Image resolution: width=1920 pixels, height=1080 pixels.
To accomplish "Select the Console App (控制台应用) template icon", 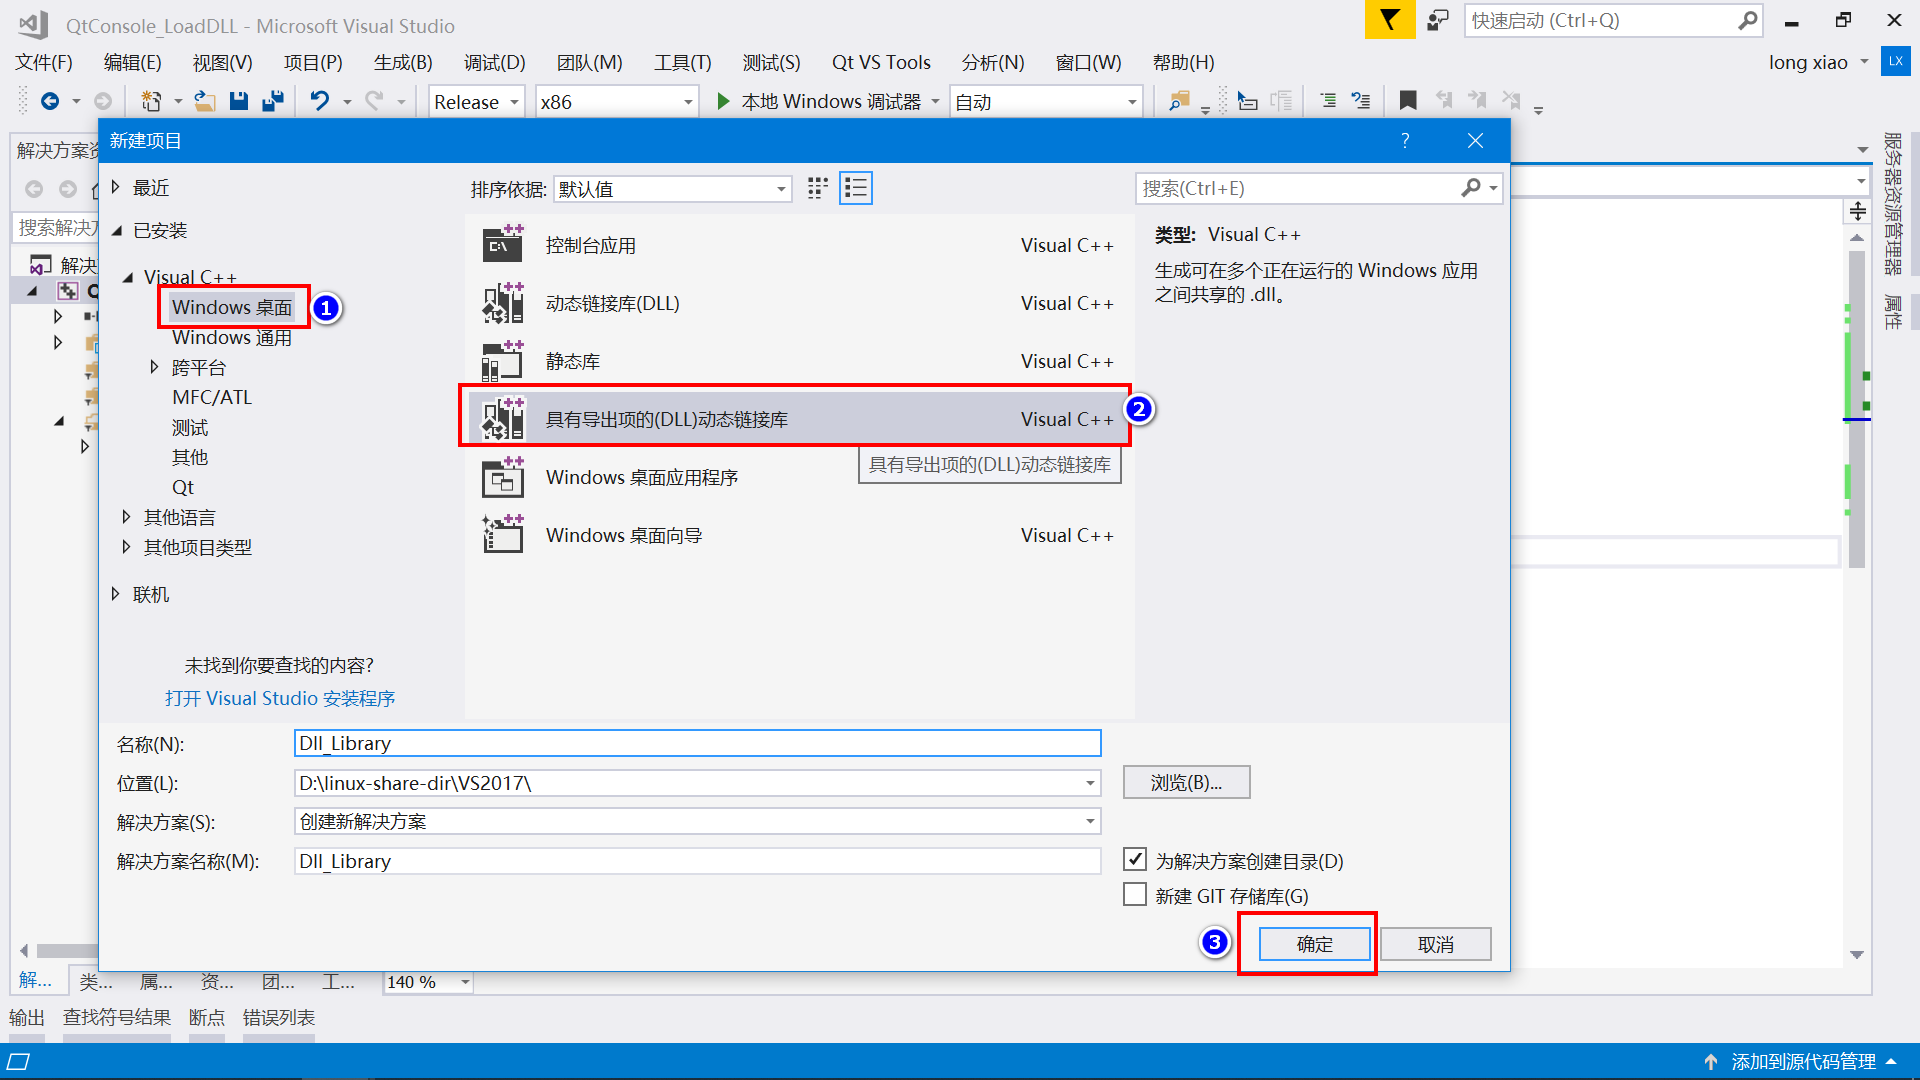I will [x=503, y=245].
